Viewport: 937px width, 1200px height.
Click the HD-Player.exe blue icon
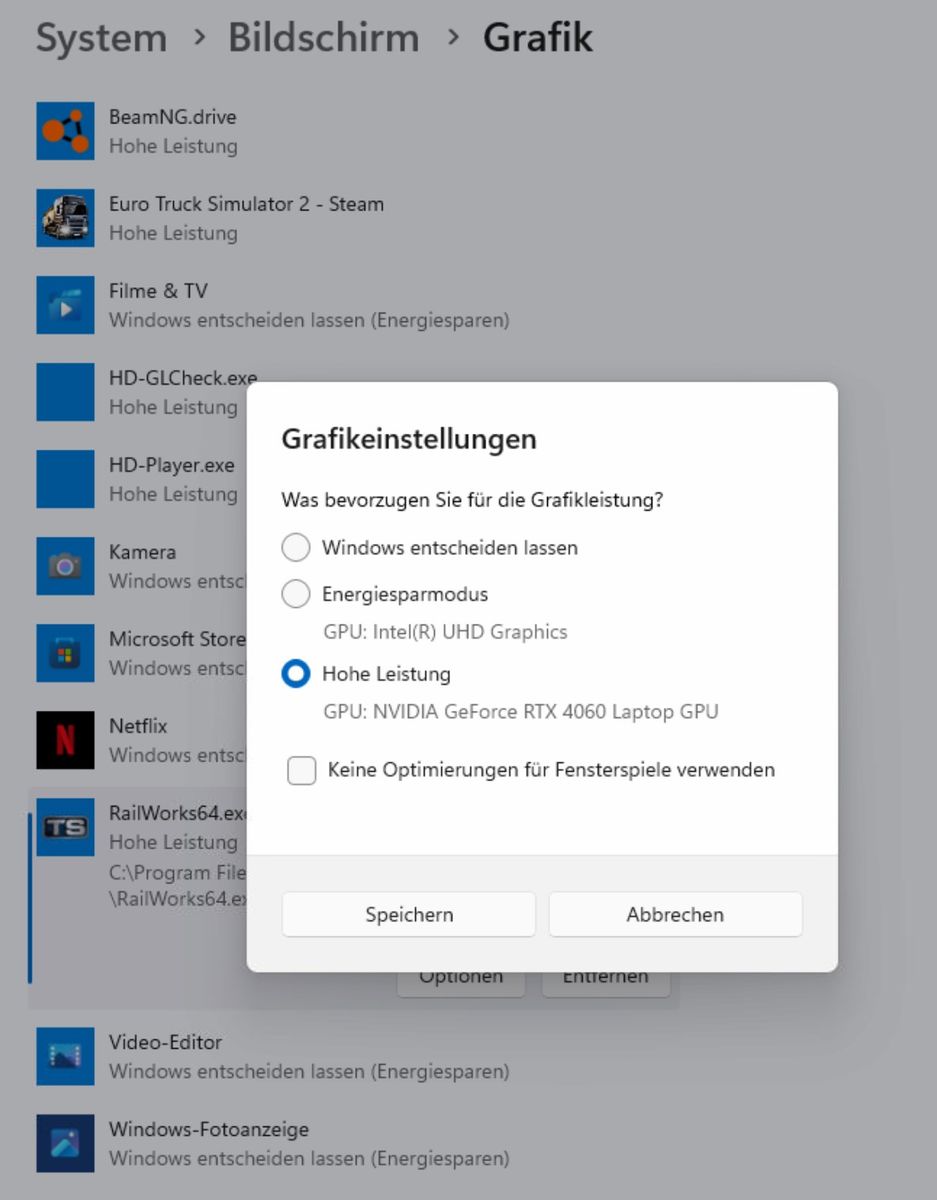65,479
